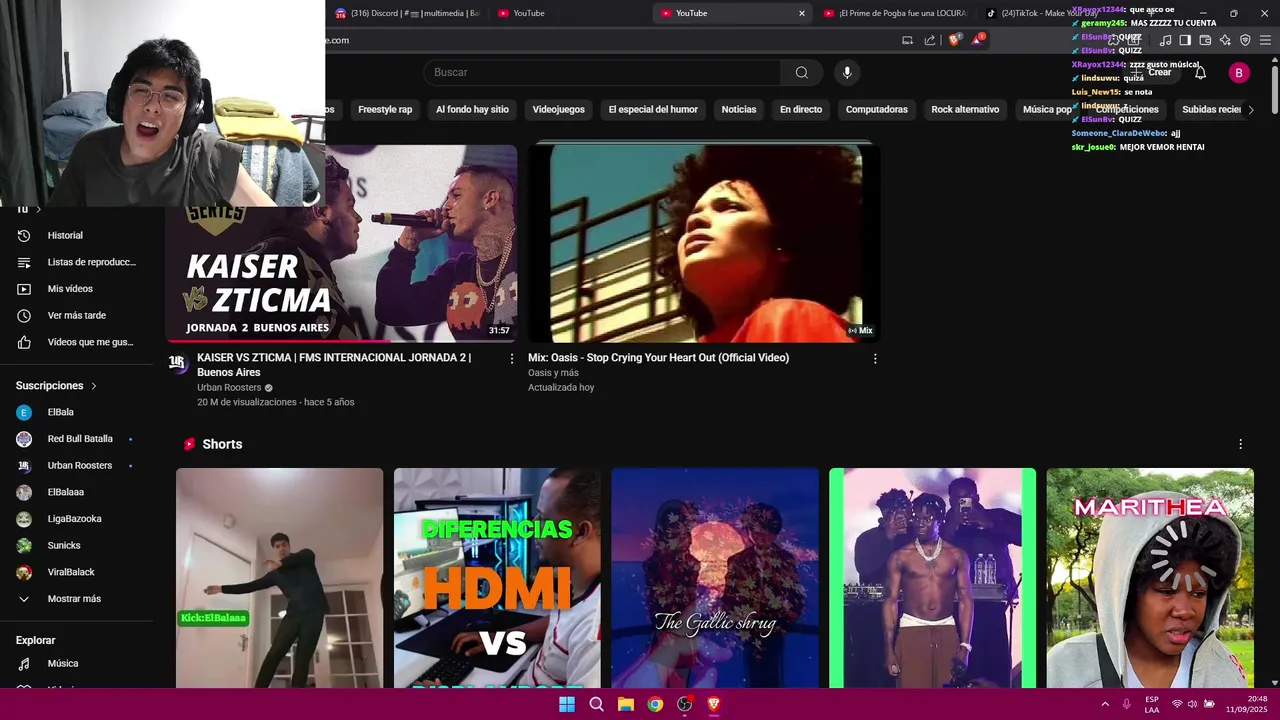Select the Rock alternativo chip
1280x720 pixels.
pyautogui.click(x=965, y=110)
